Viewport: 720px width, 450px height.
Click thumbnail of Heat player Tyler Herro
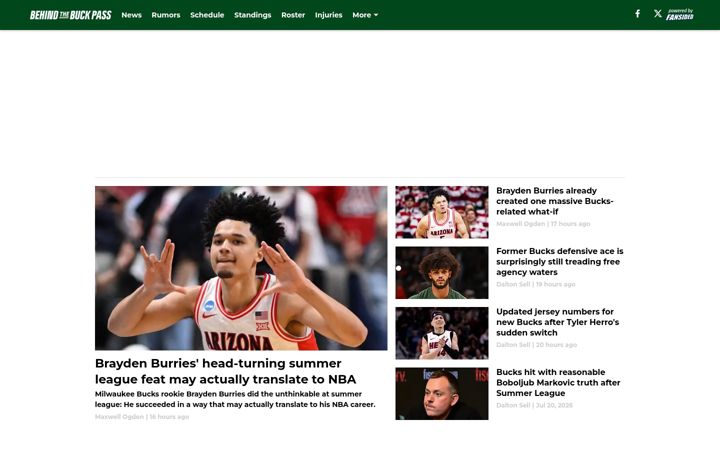[442, 333]
